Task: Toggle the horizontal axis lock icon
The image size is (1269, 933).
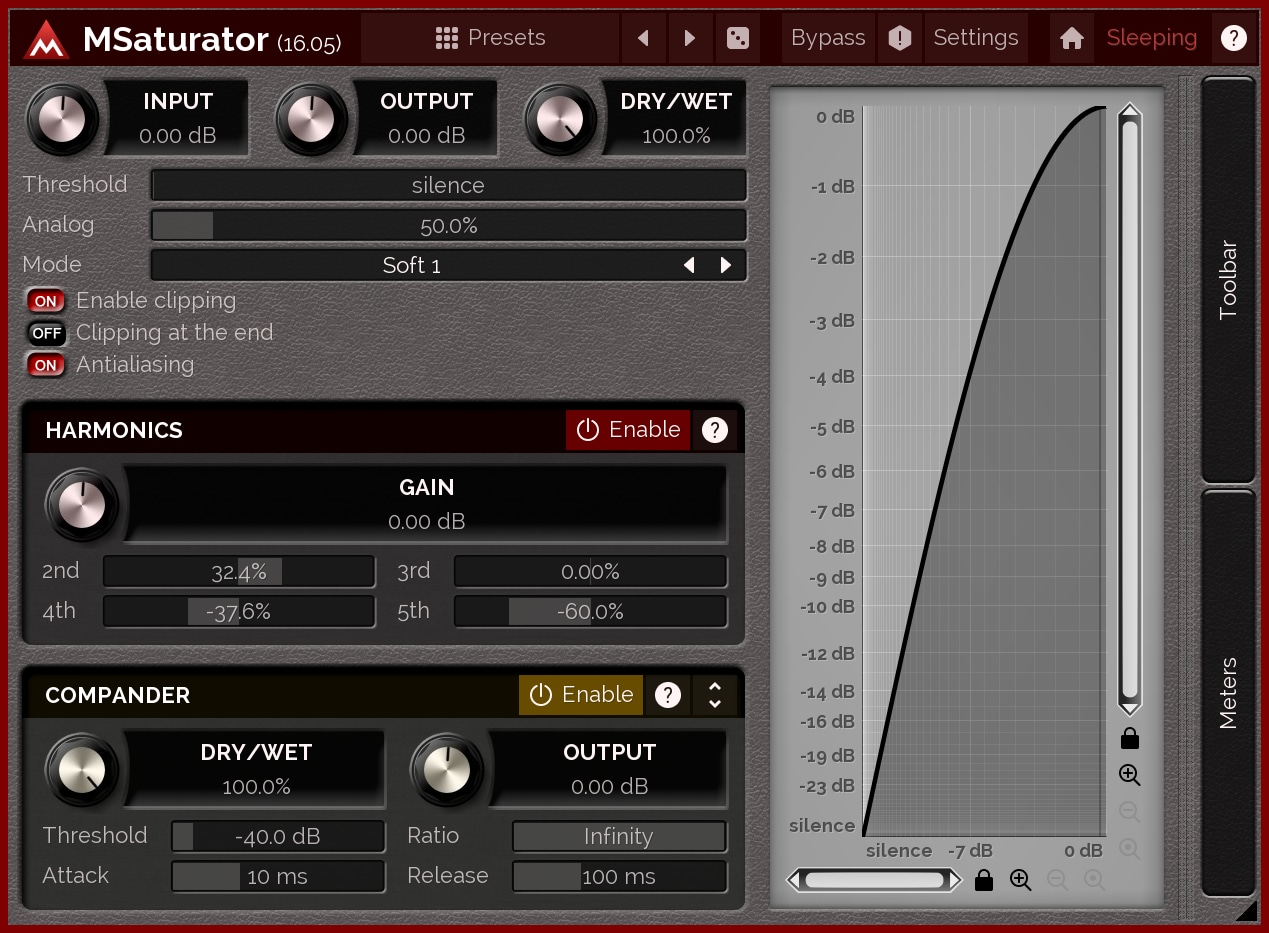Action: (984, 880)
